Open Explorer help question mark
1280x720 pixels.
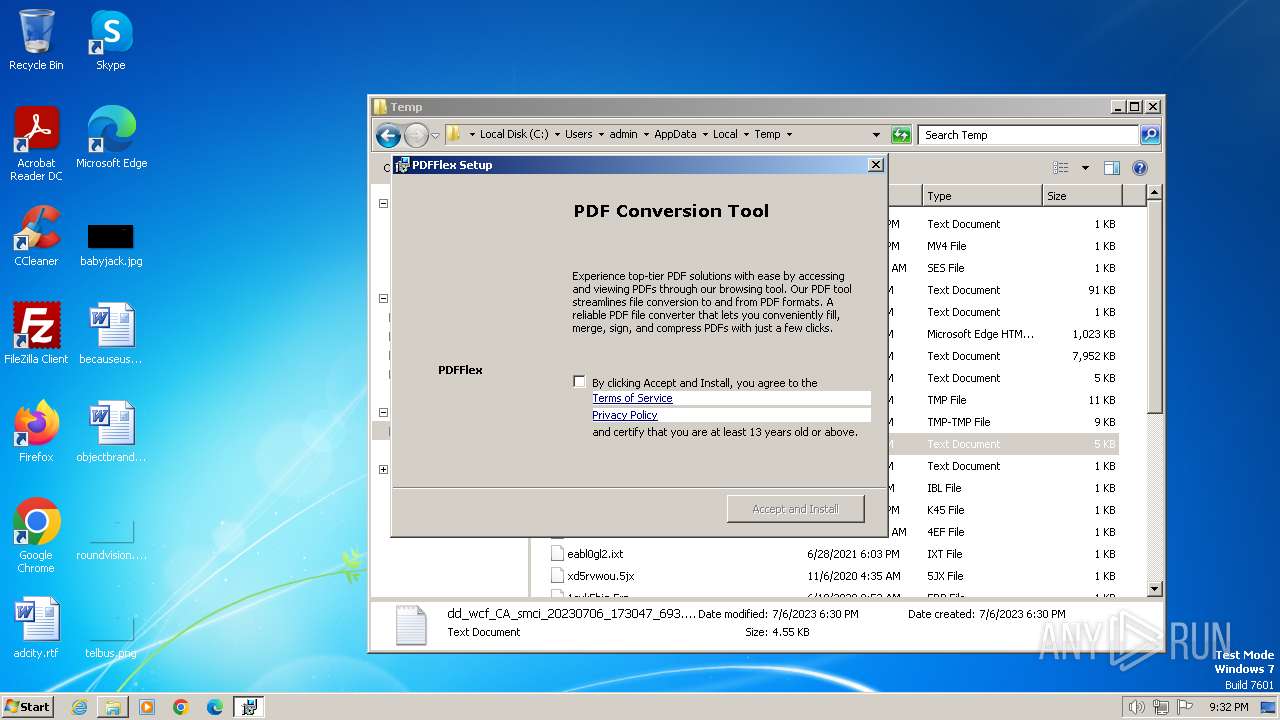(1139, 168)
